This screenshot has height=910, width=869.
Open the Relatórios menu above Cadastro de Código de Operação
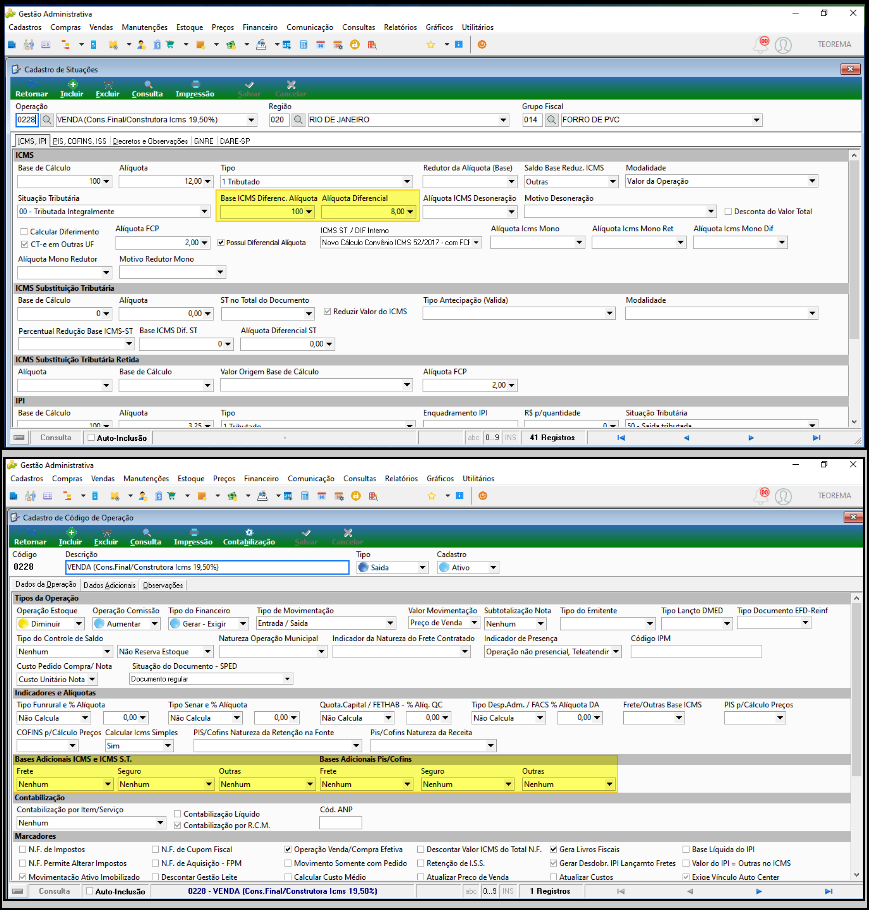coord(401,479)
